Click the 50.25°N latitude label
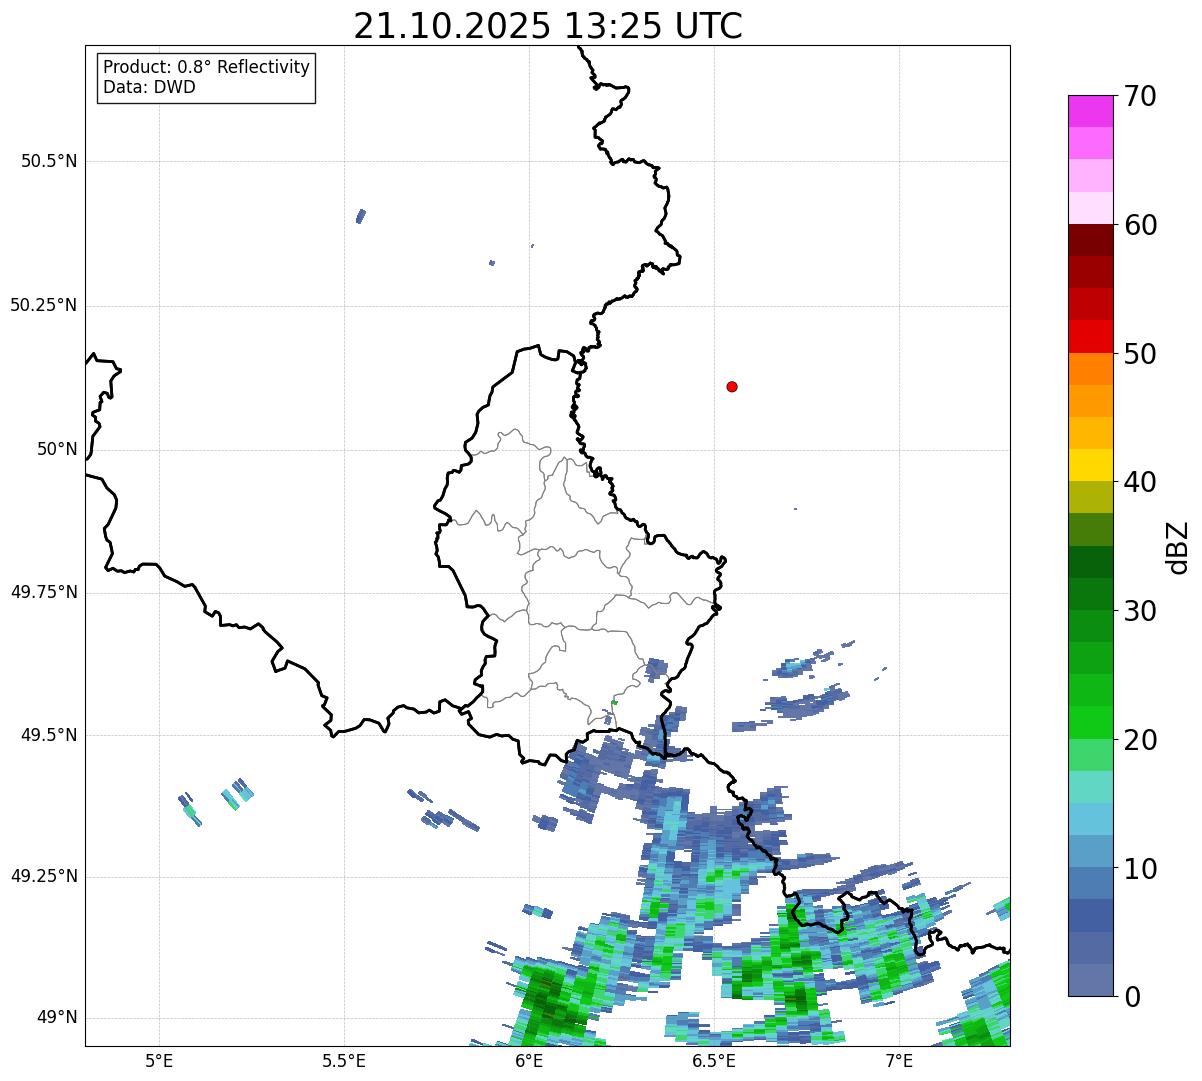The width and height of the screenshot is (1202, 1081). coord(44,305)
